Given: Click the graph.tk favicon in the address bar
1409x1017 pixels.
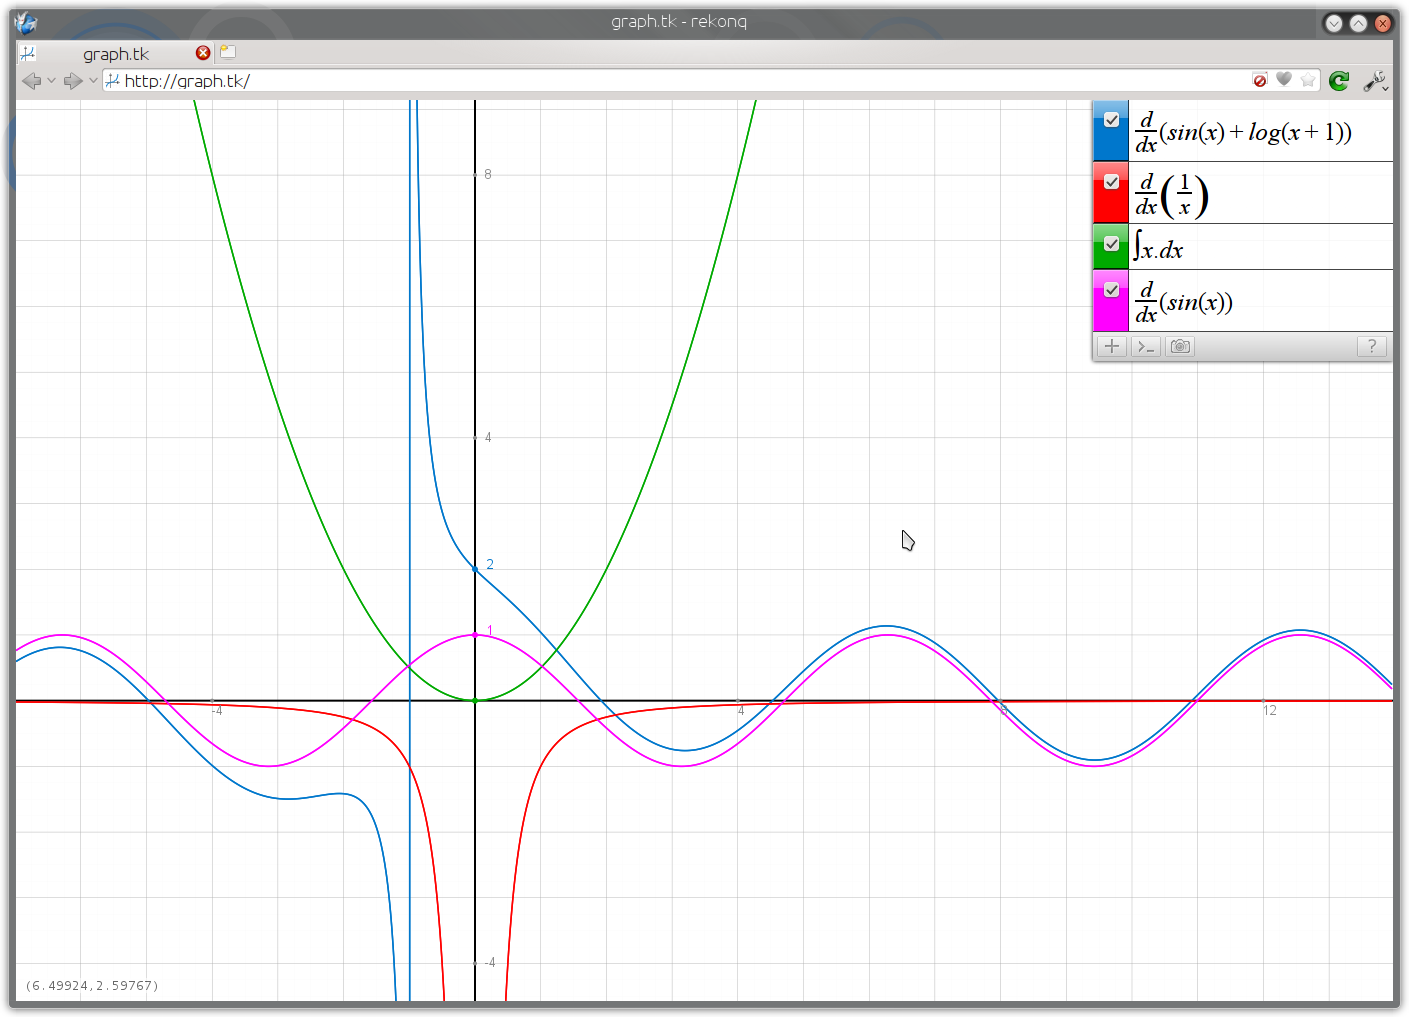Looking at the screenshot, I should tap(112, 81).
